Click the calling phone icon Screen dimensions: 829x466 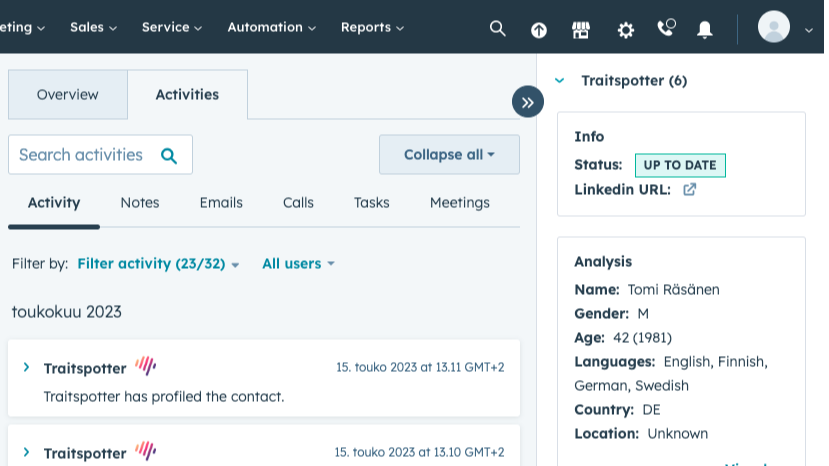pyautogui.click(x=666, y=28)
